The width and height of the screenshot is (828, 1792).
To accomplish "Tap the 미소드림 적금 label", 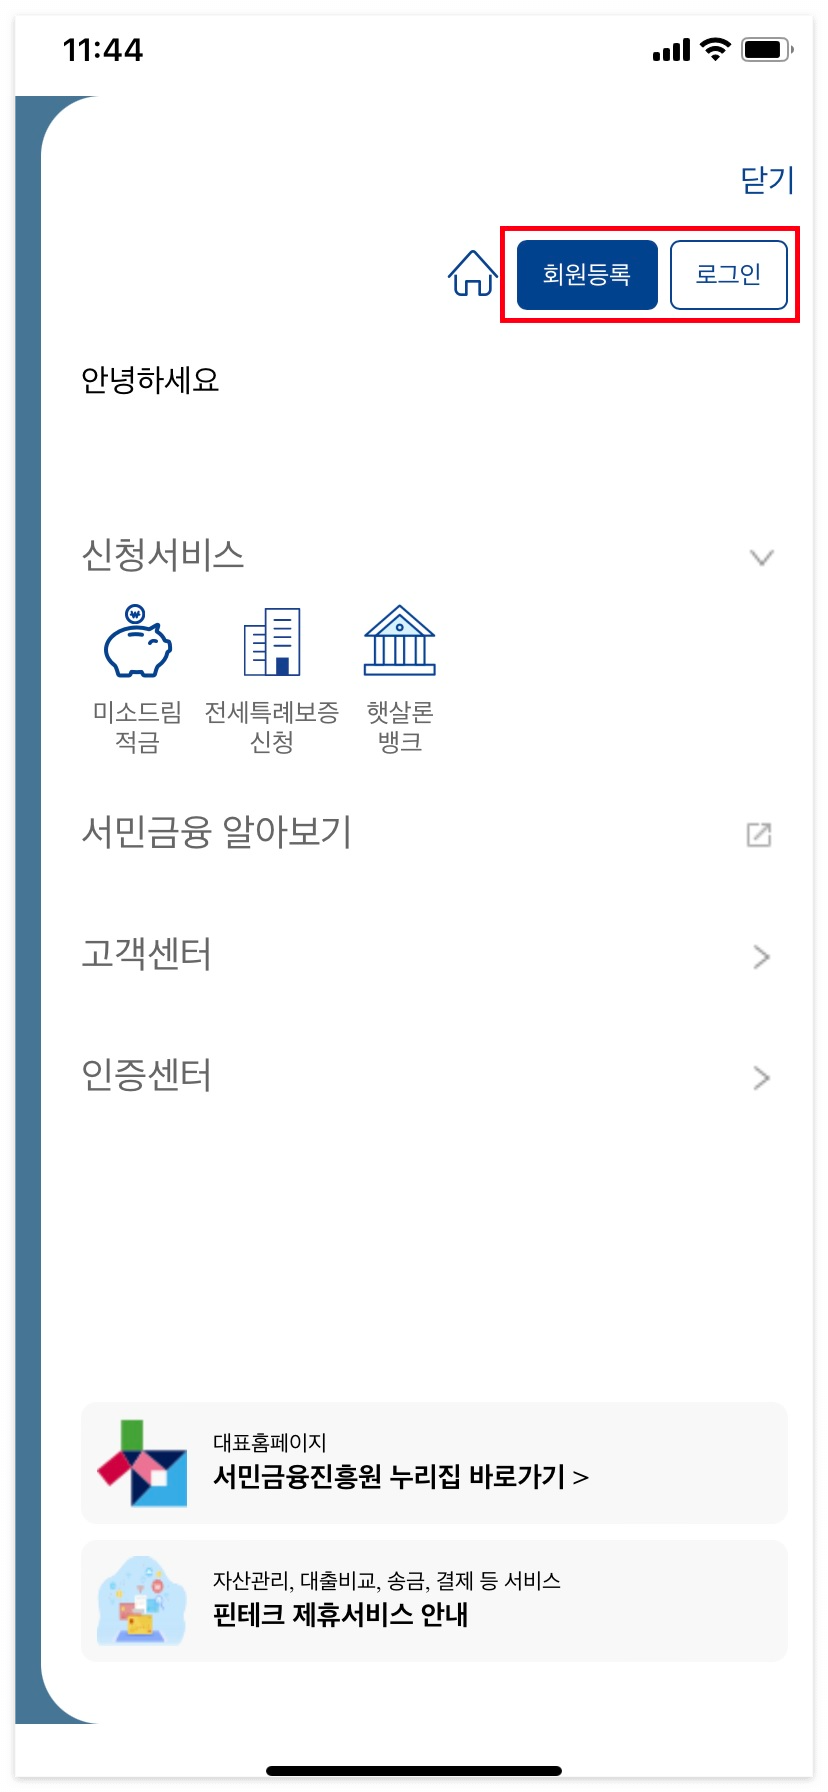I will [x=138, y=727].
